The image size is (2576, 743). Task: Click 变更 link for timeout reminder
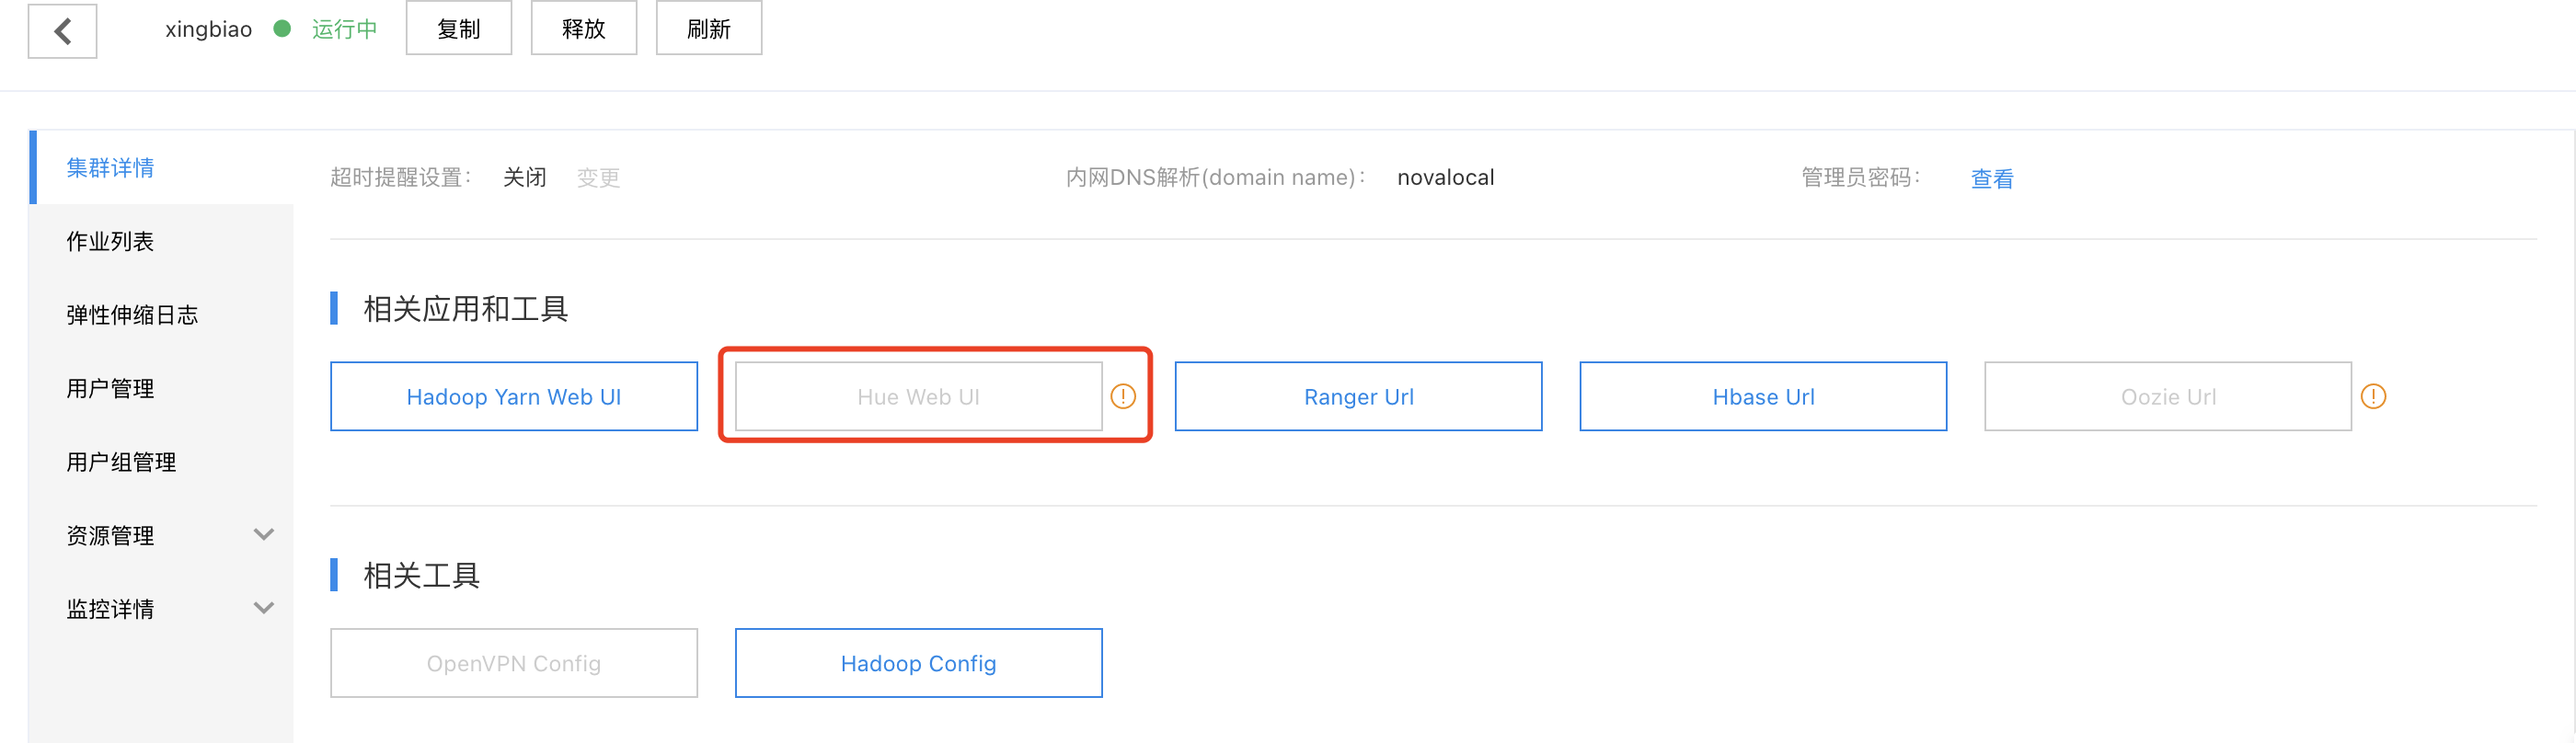(598, 178)
